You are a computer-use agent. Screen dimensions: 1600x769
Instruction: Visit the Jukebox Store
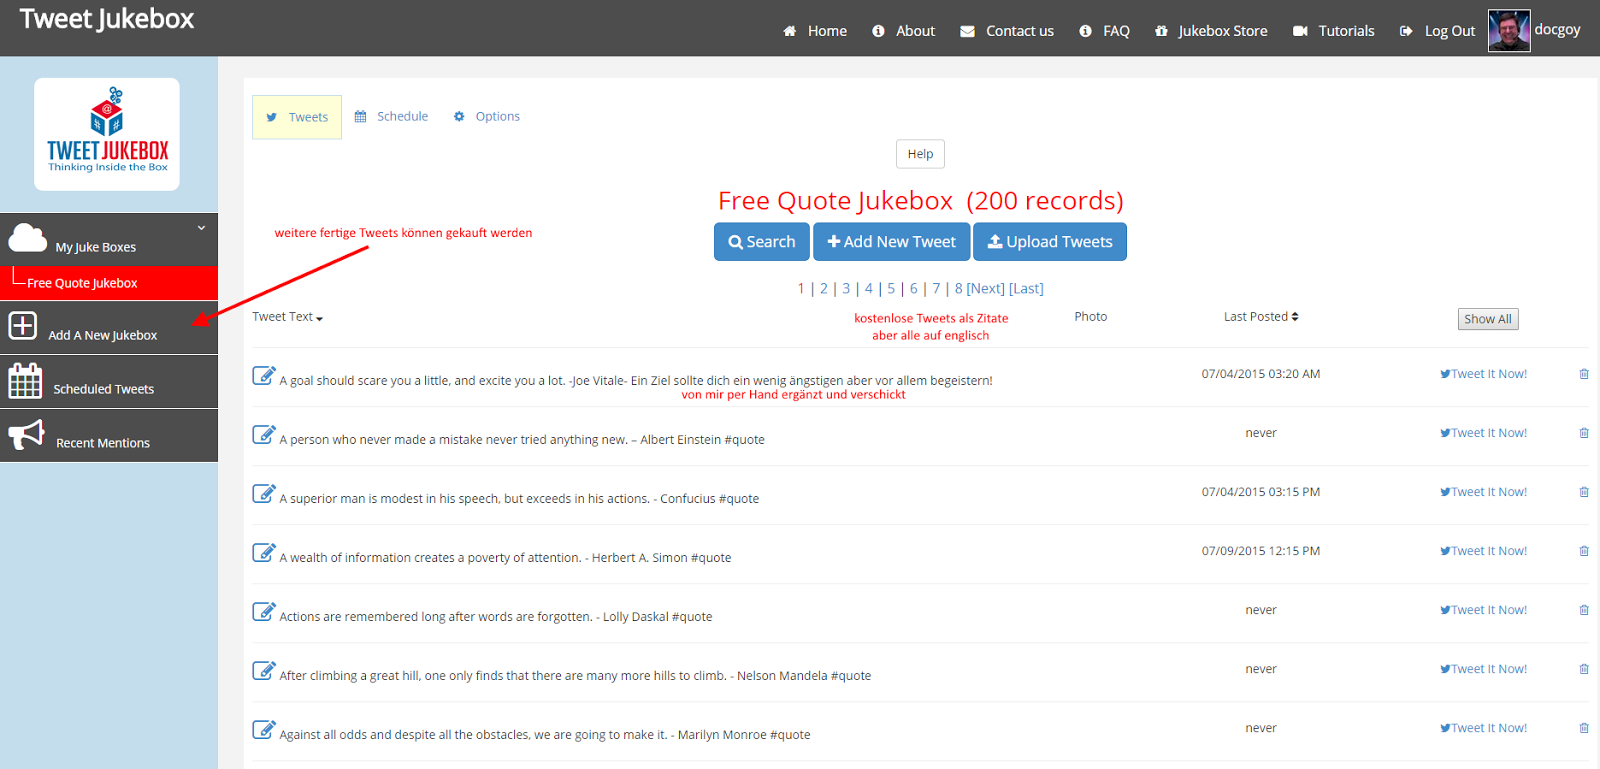[1211, 31]
